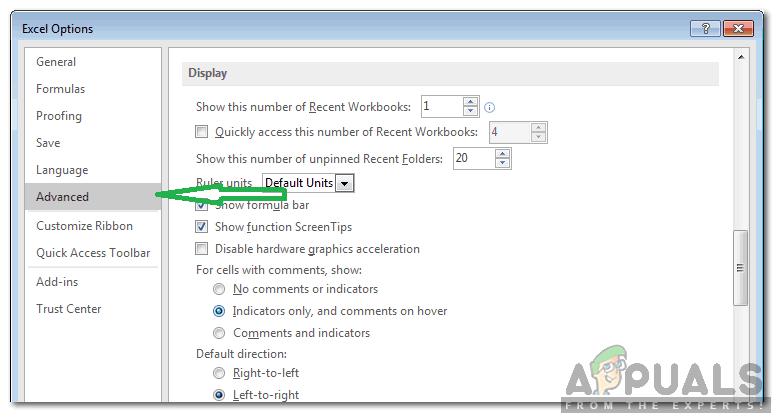Click the 'Default direction:' label
The image size is (775, 413).
tap(241, 354)
